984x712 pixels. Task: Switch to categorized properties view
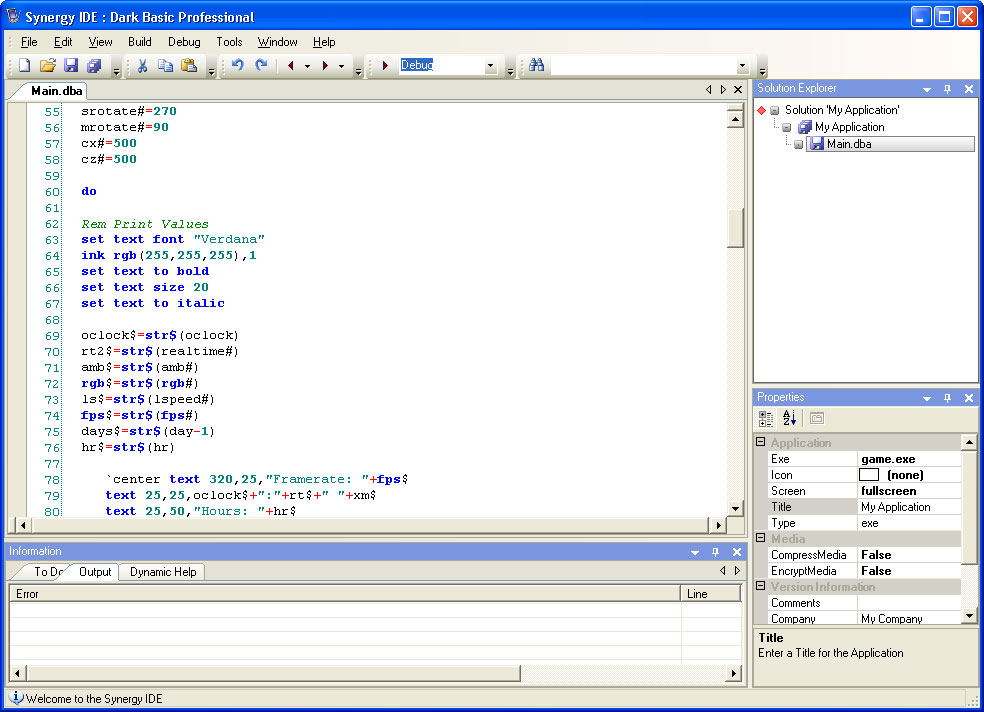tap(766, 418)
